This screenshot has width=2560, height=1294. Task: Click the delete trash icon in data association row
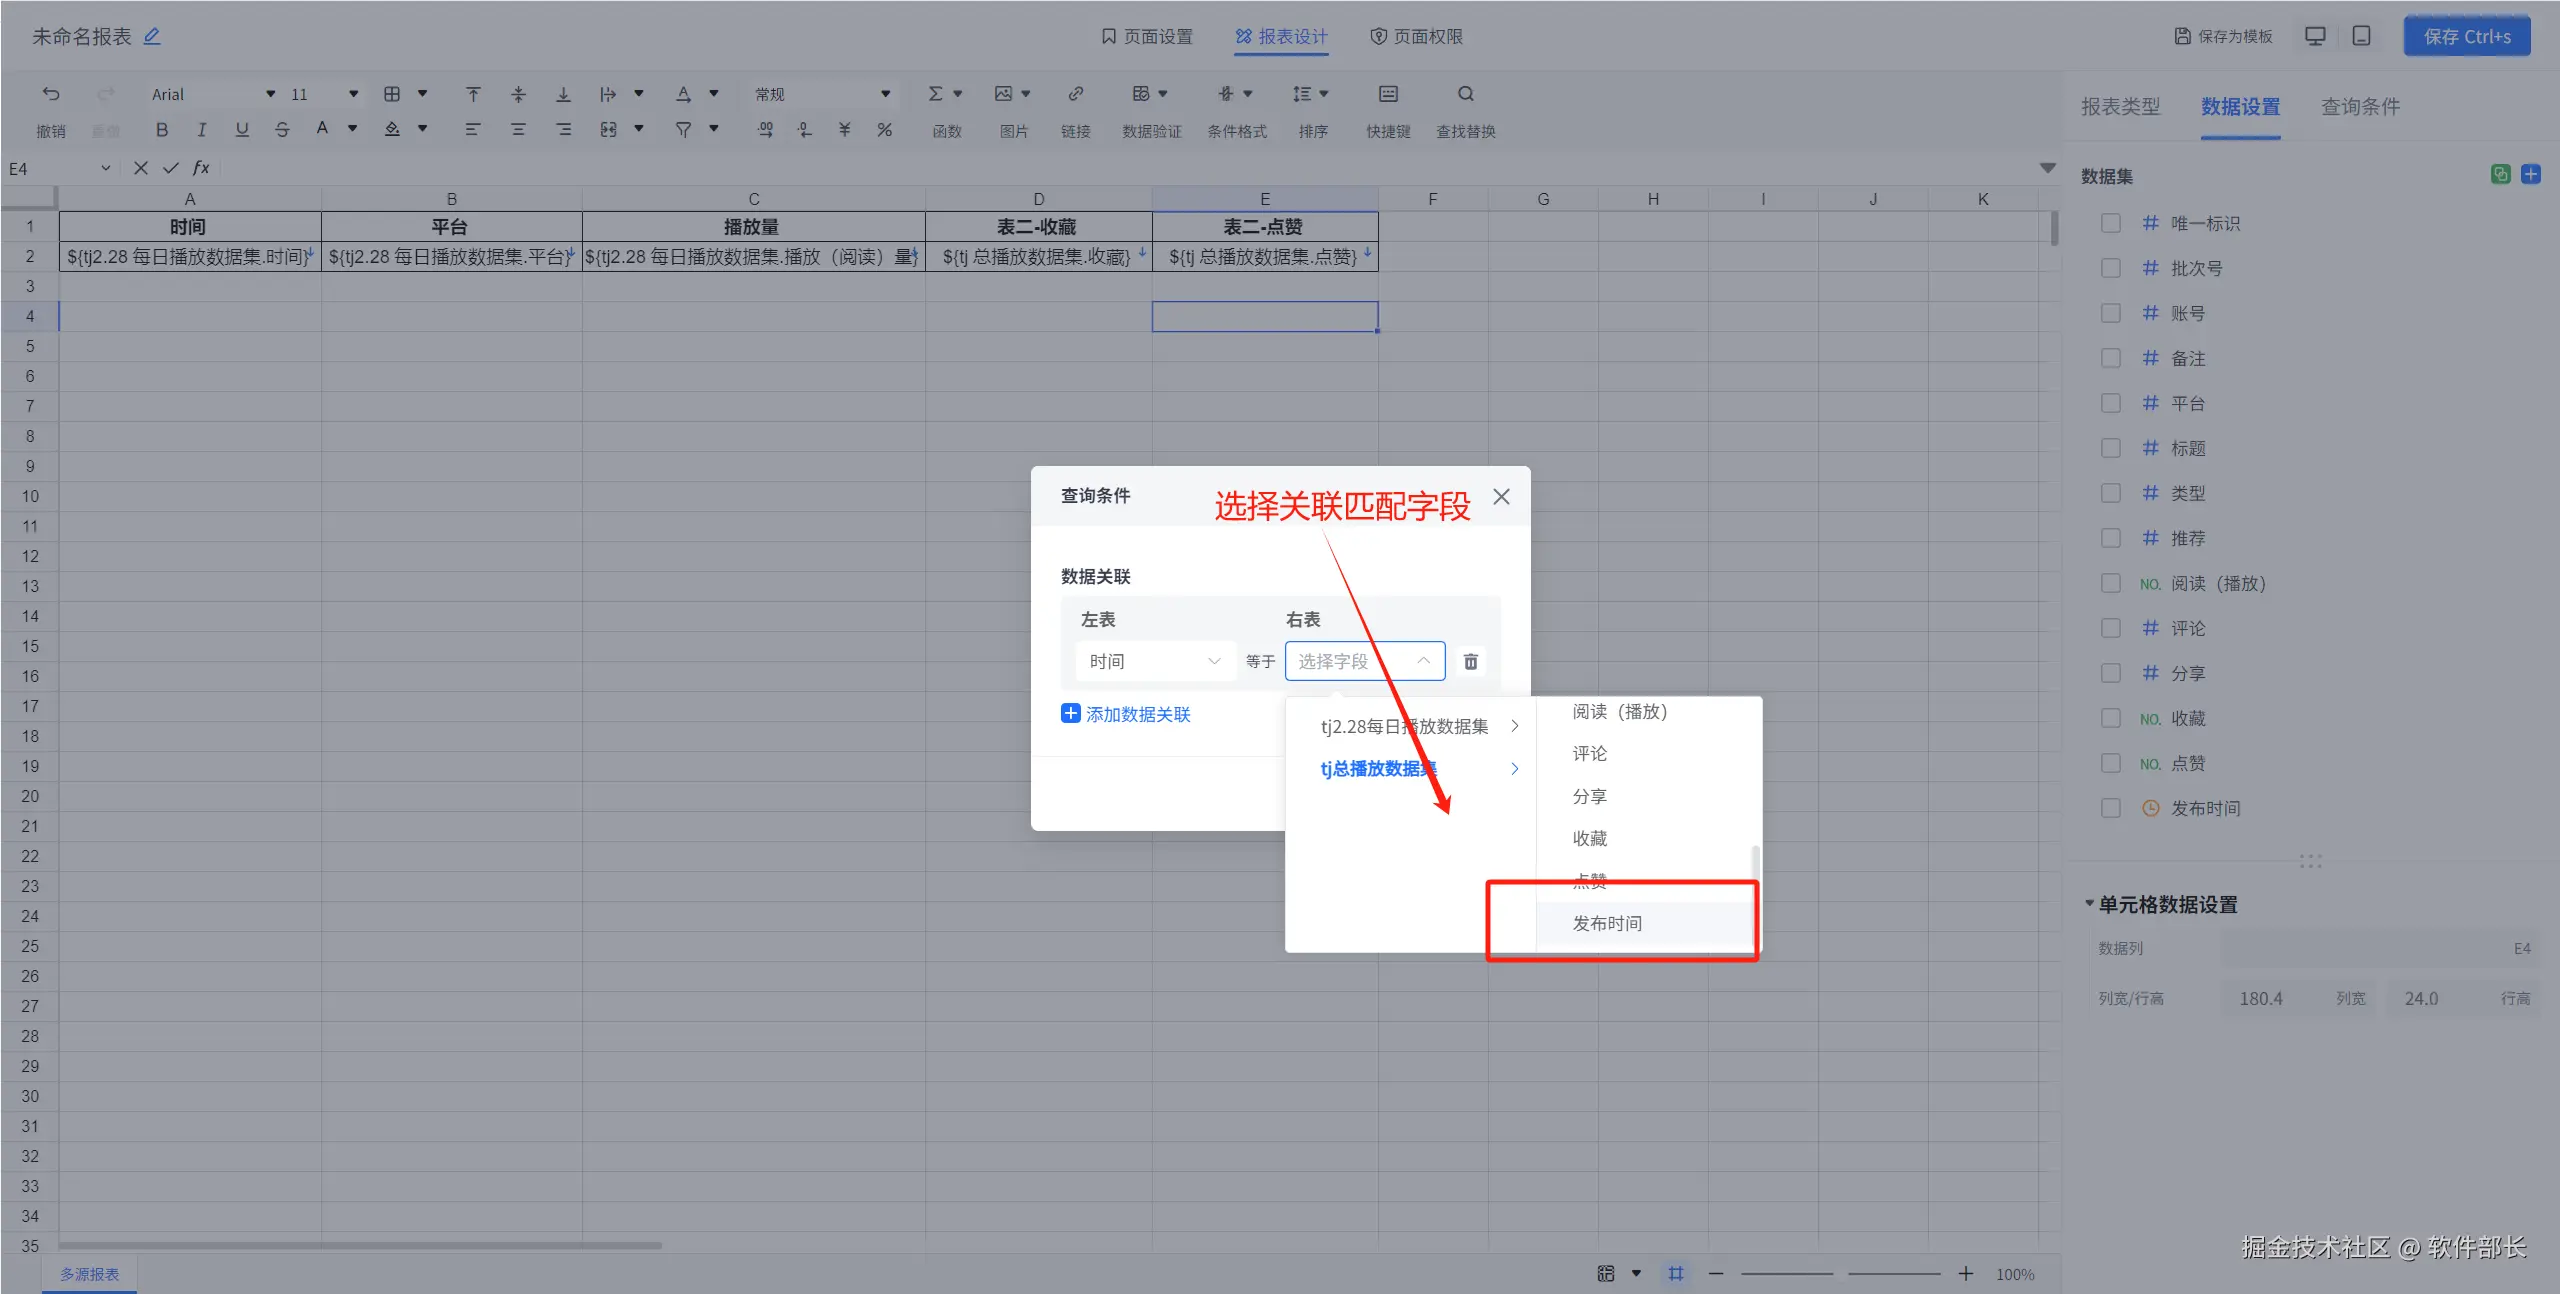pyautogui.click(x=1470, y=661)
